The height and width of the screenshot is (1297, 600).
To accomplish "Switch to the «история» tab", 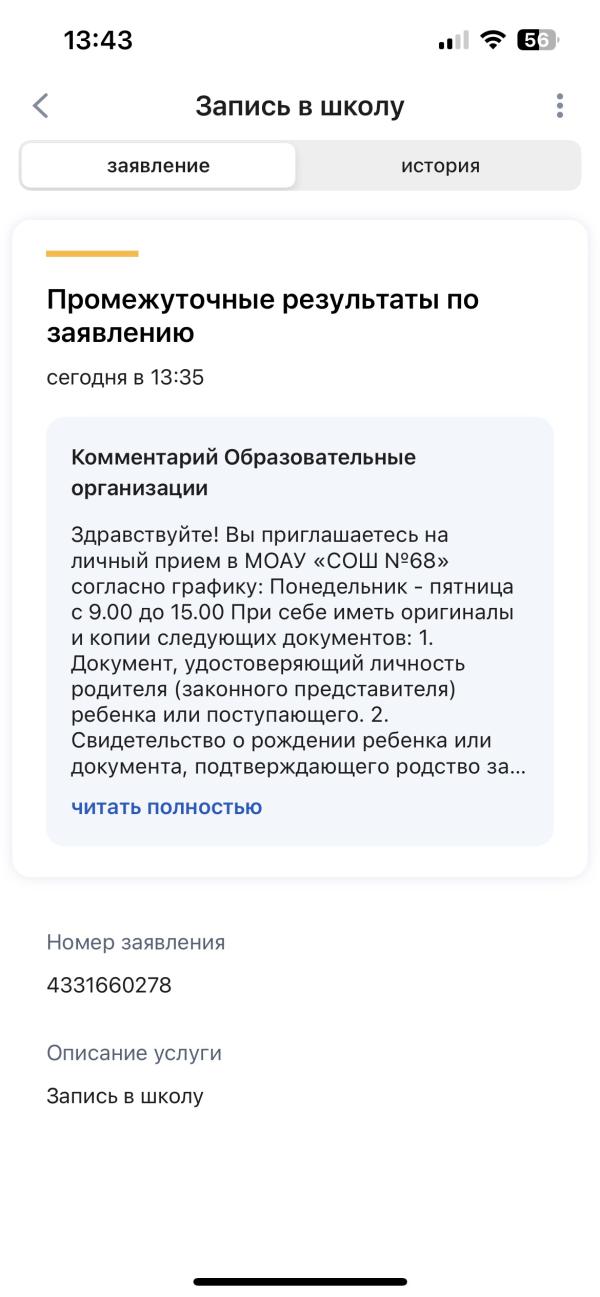I will pyautogui.click(x=440, y=166).
